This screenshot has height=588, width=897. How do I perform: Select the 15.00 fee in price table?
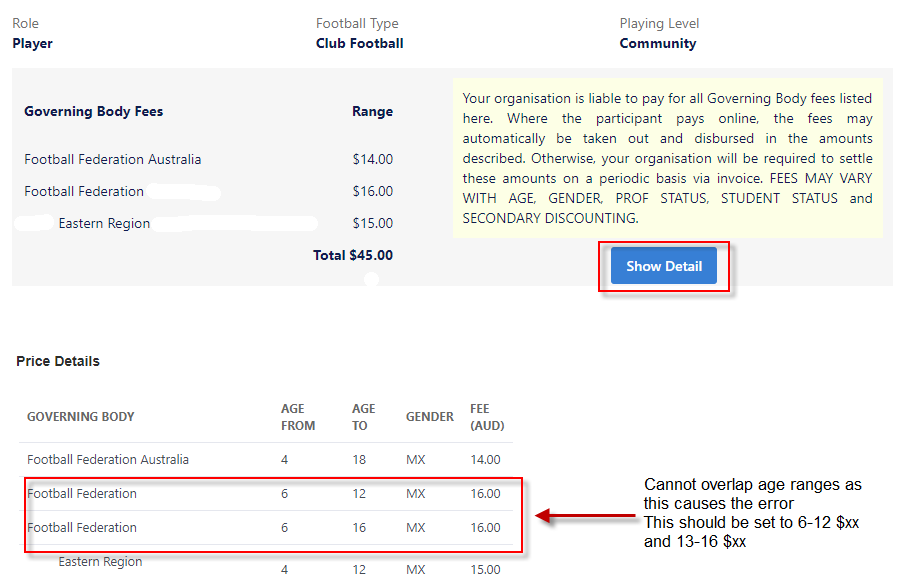[485, 570]
